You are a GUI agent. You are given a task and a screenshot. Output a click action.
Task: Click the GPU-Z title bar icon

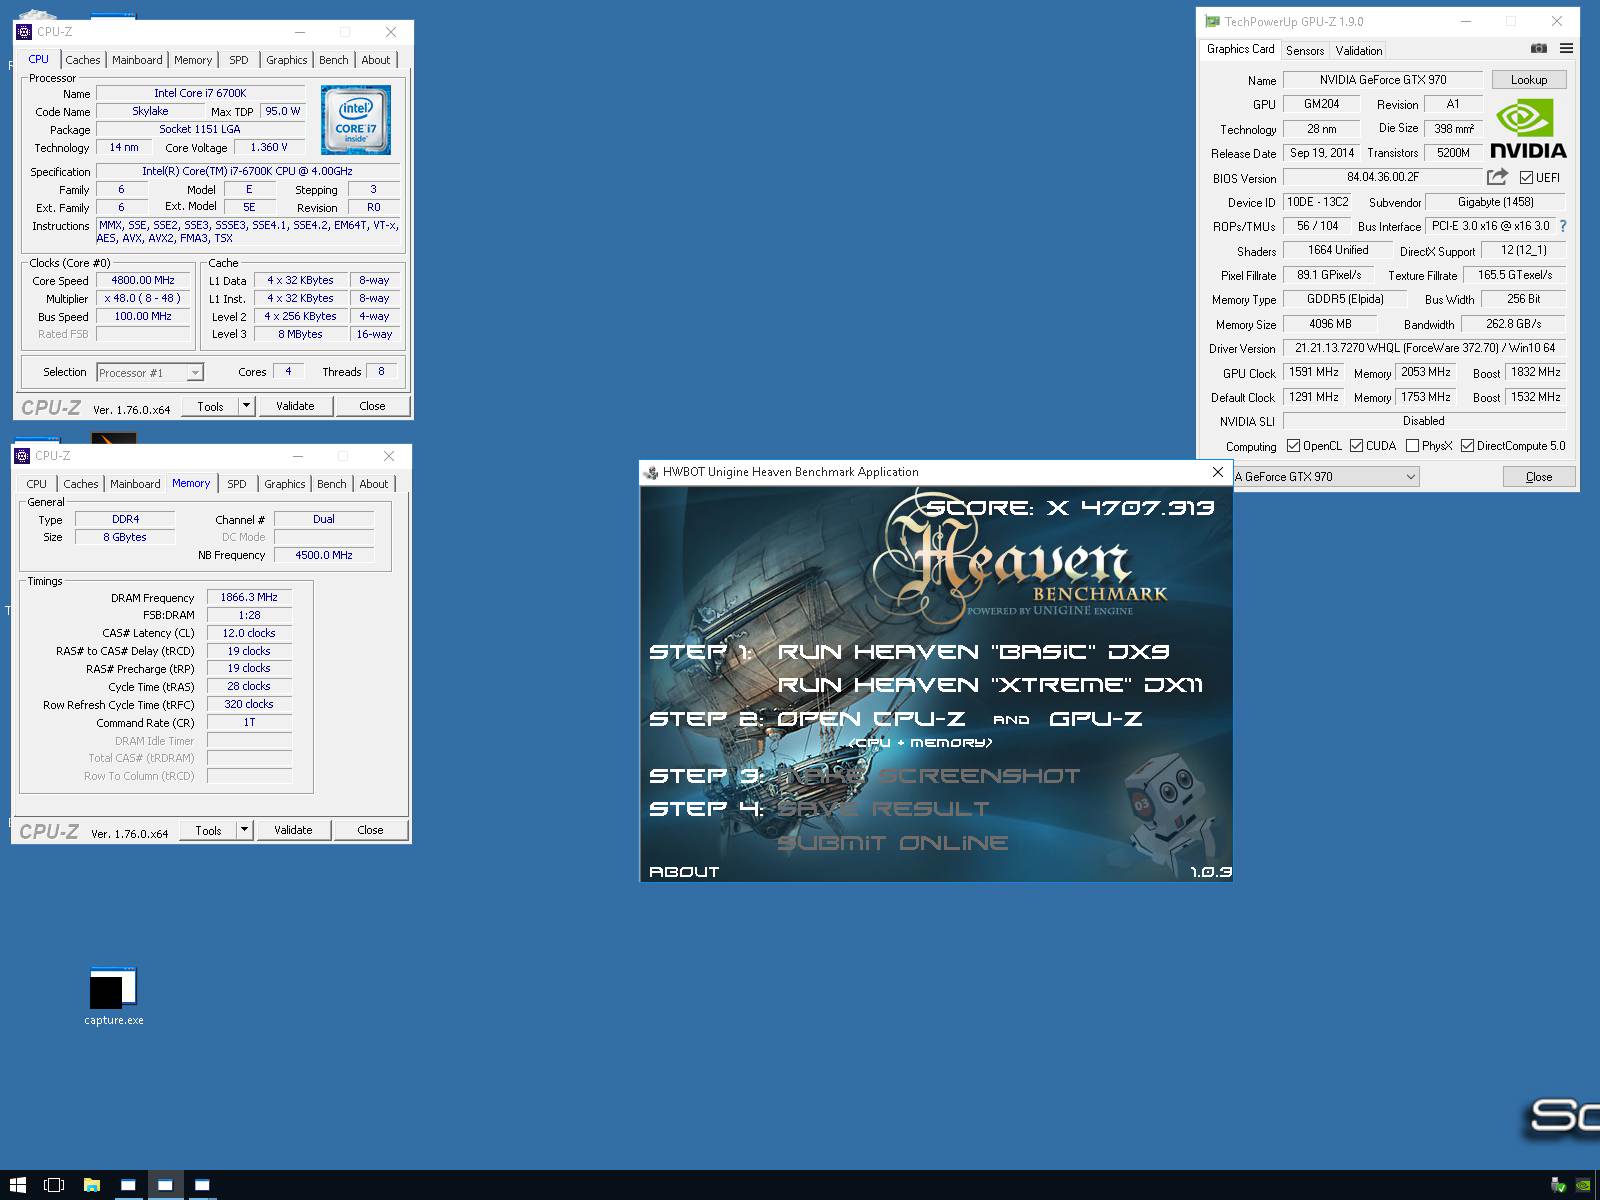1213,21
